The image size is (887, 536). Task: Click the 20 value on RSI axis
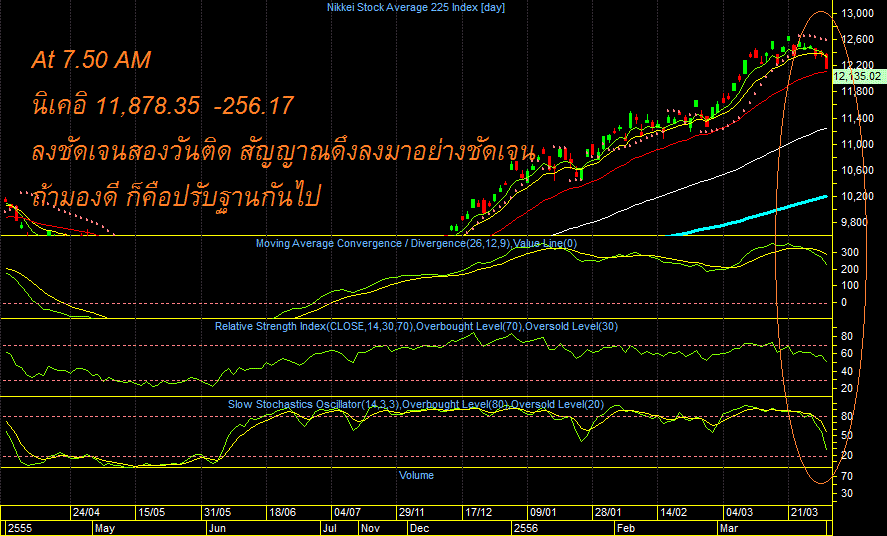[847, 388]
